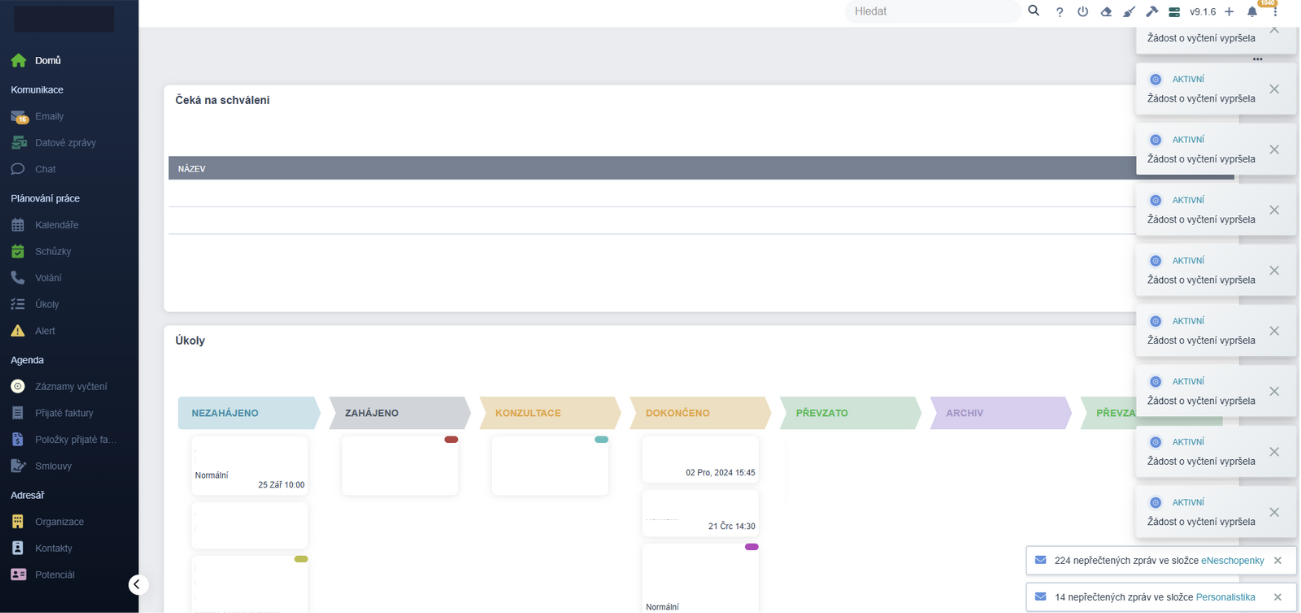
Task: Open the three-dot menu in top bar
Action: [1275, 12]
